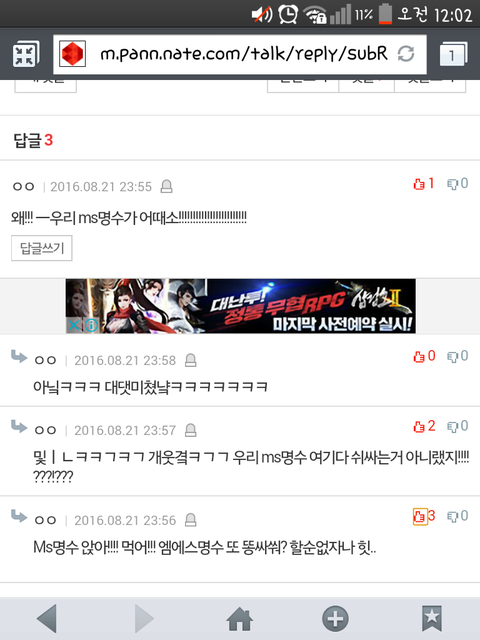Open the browser home page icon
480x640 pixels.
(240, 619)
